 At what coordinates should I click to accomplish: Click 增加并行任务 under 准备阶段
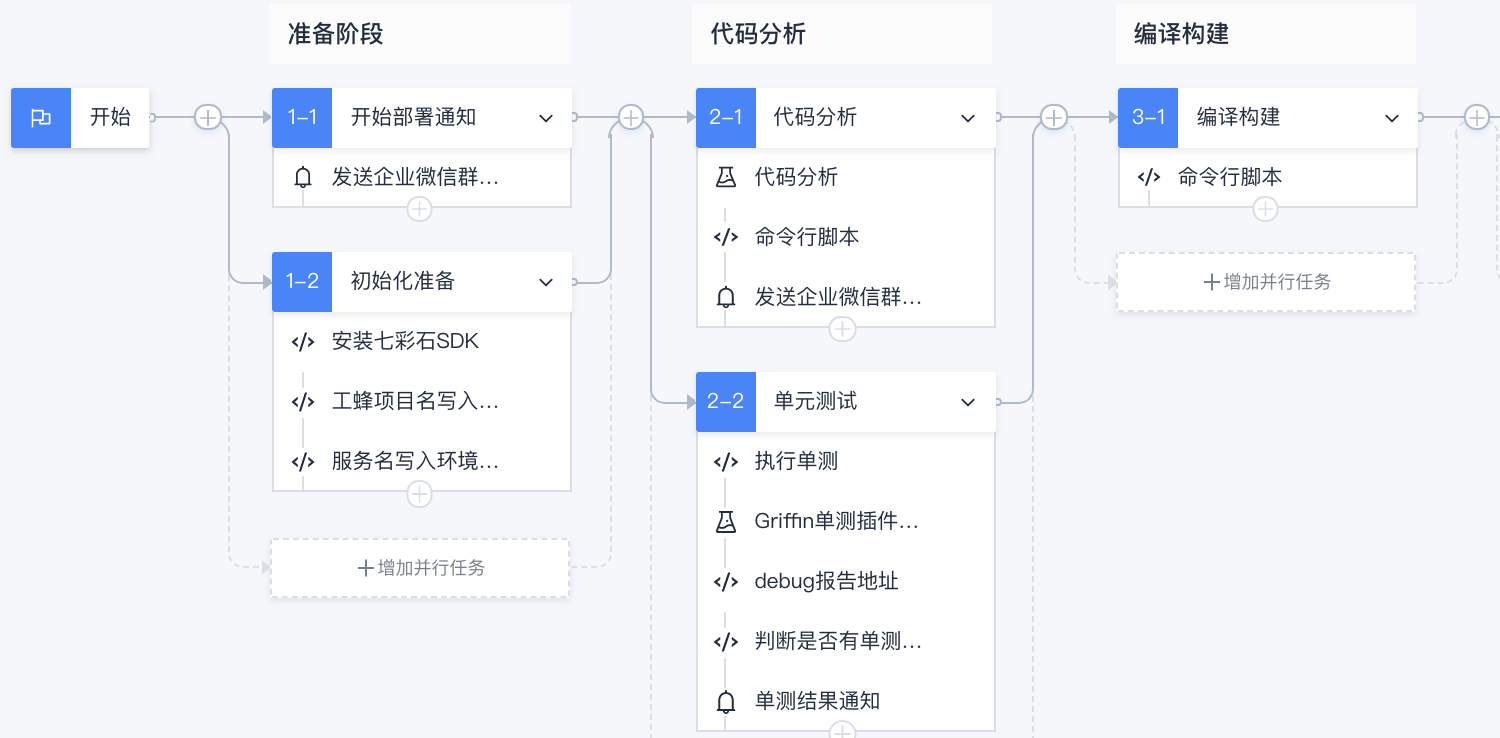coord(420,568)
